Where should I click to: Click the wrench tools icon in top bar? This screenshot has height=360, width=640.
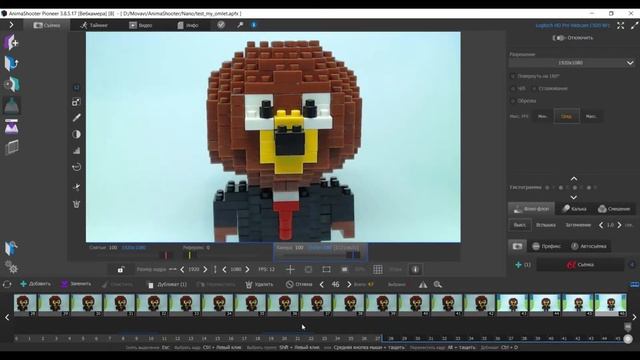[240, 25]
